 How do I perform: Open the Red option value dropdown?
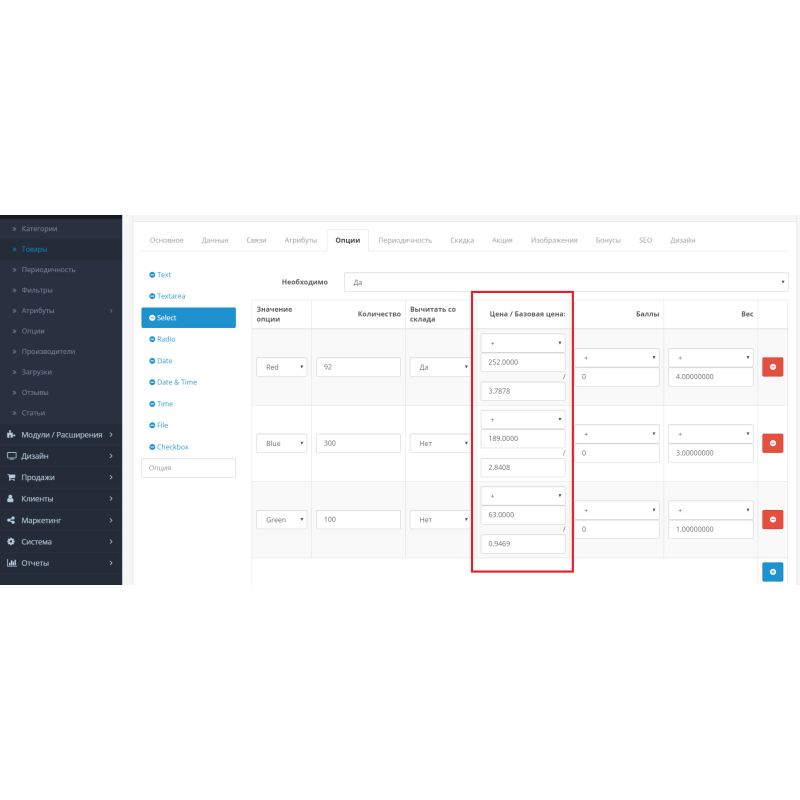tap(281, 367)
